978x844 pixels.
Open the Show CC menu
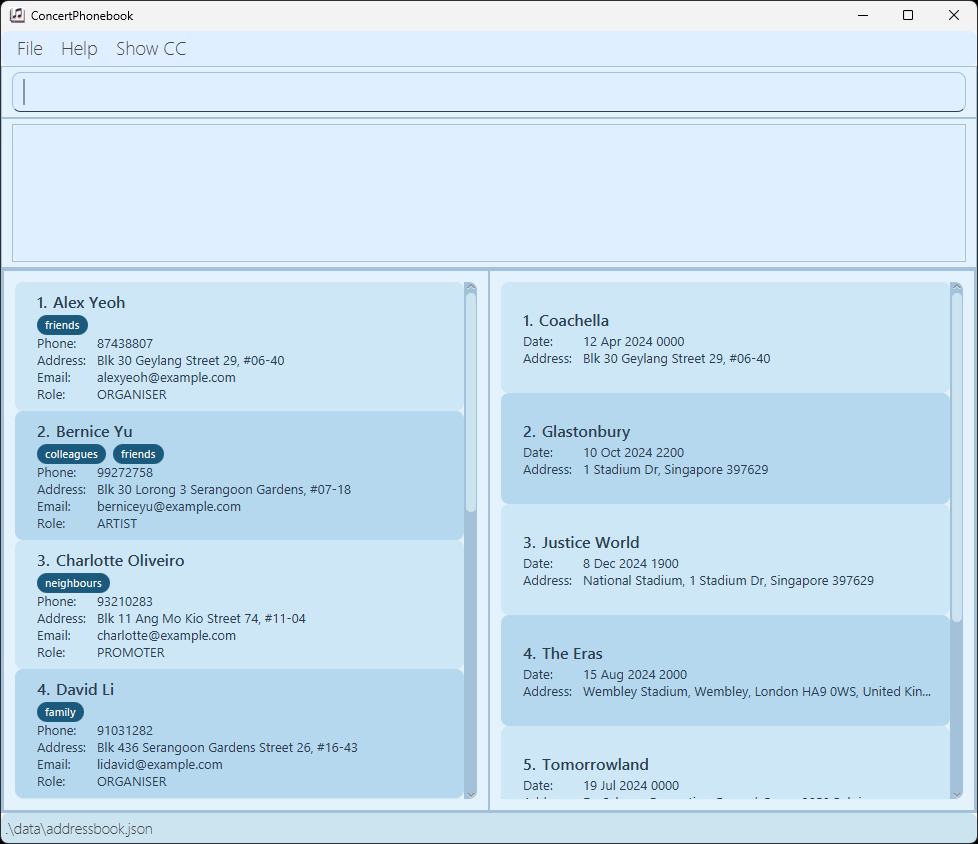(x=151, y=49)
